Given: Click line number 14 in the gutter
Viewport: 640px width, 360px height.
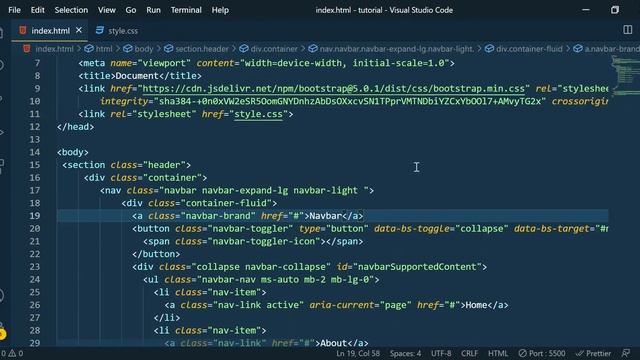Looking at the screenshot, I should (35, 152).
